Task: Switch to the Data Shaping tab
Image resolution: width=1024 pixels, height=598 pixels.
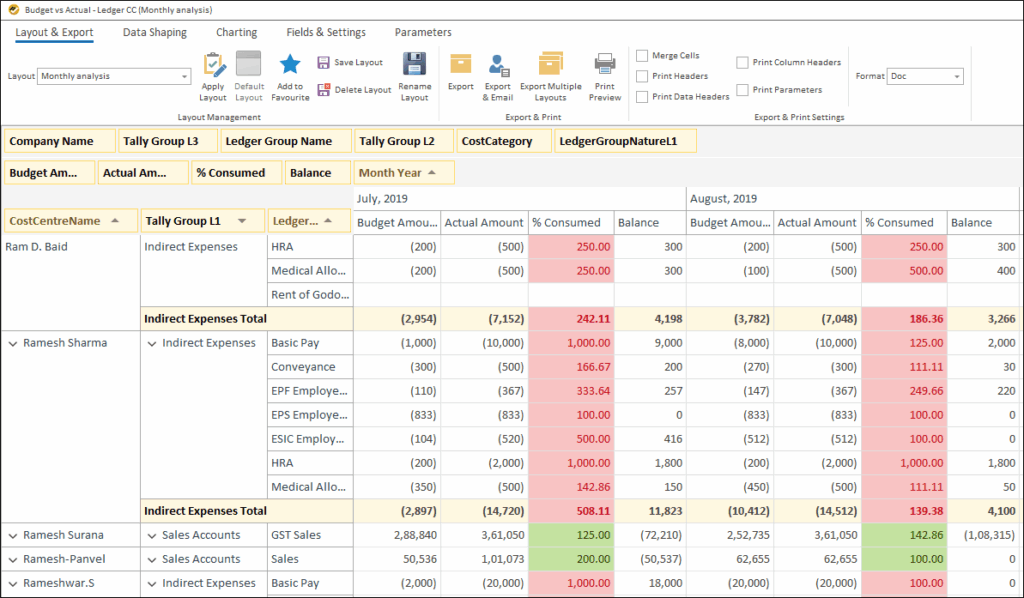Action: [x=154, y=32]
